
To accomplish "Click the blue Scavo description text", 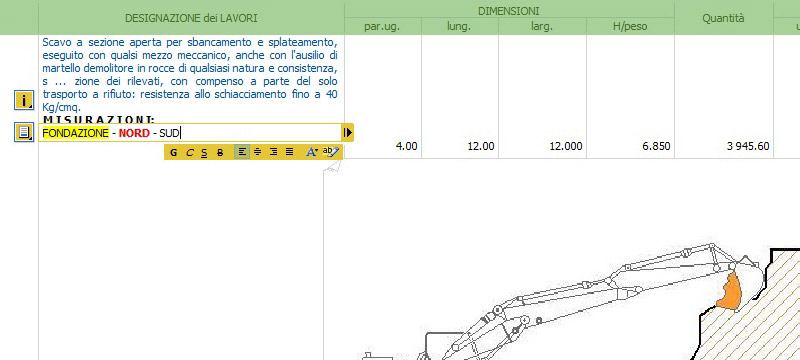I will pyautogui.click(x=190, y=74).
